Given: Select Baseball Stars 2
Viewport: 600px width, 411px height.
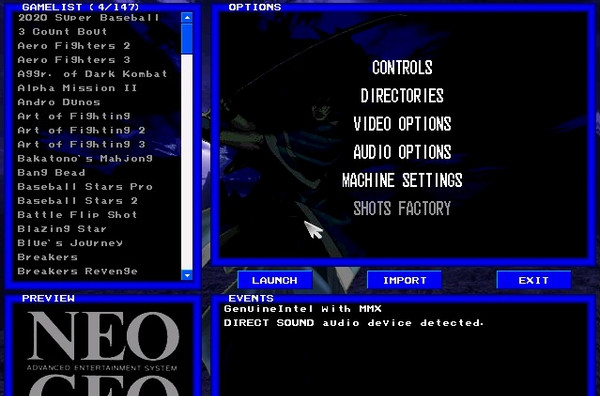Looking at the screenshot, I should click(78, 201).
